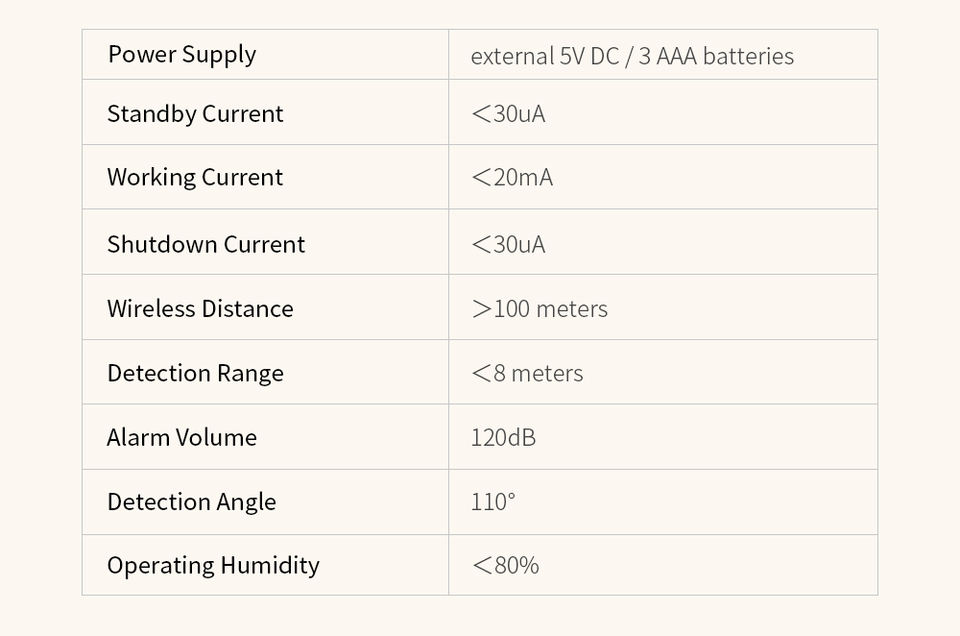Click the Detection Angle label
The width and height of the screenshot is (960, 636).
coord(192,502)
